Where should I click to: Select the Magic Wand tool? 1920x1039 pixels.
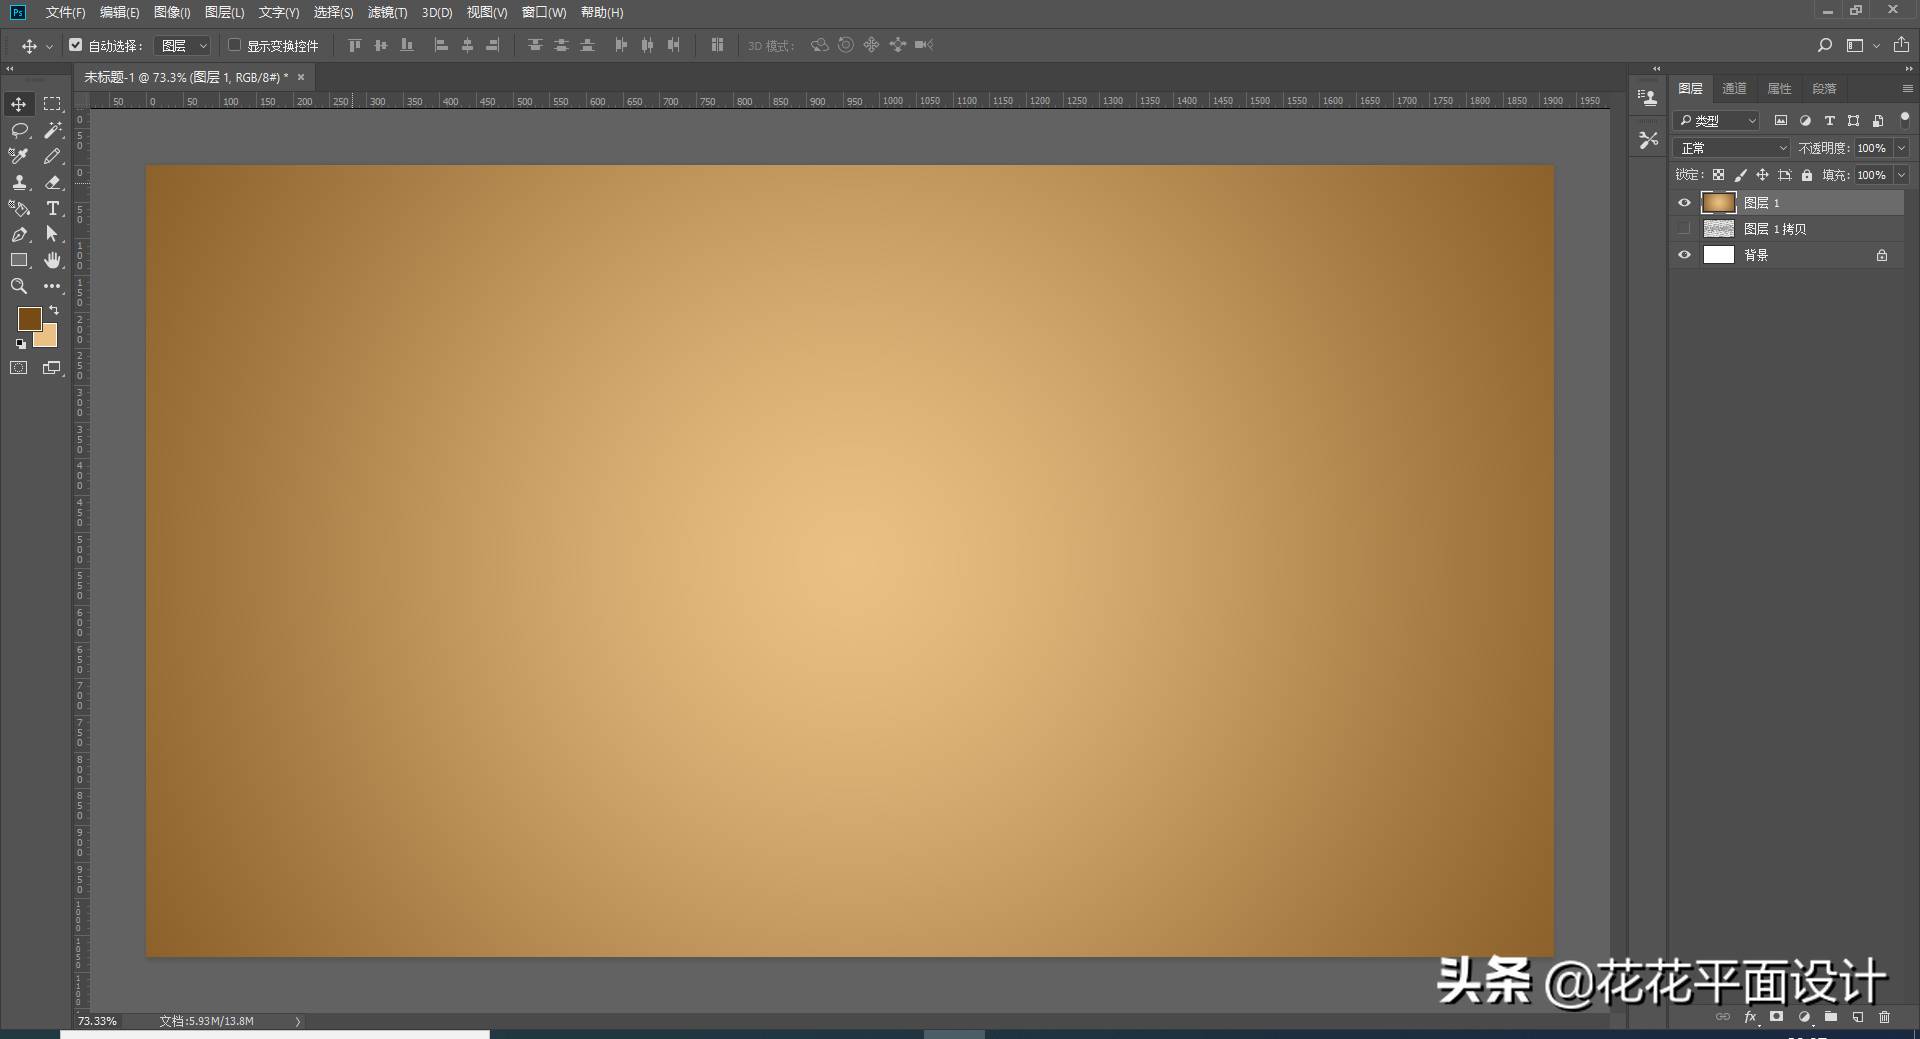click(53, 130)
